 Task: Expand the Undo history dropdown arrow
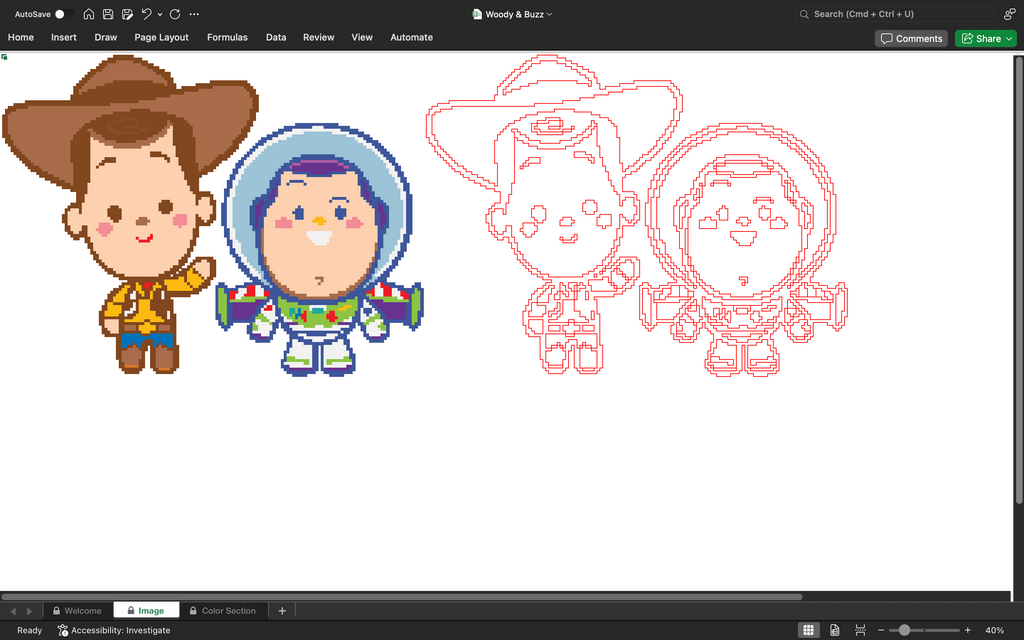pos(160,14)
